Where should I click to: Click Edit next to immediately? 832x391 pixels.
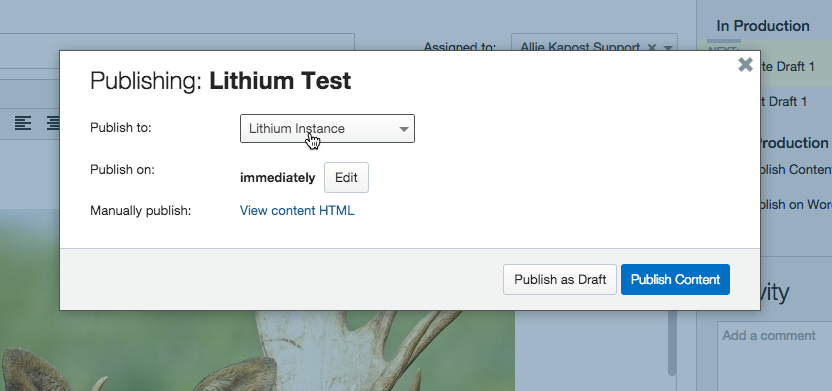point(346,178)
